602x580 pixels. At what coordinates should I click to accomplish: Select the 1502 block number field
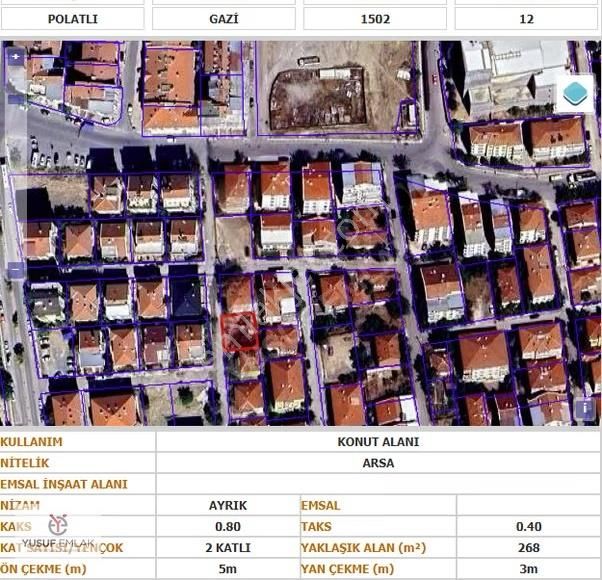pos(376,18)
